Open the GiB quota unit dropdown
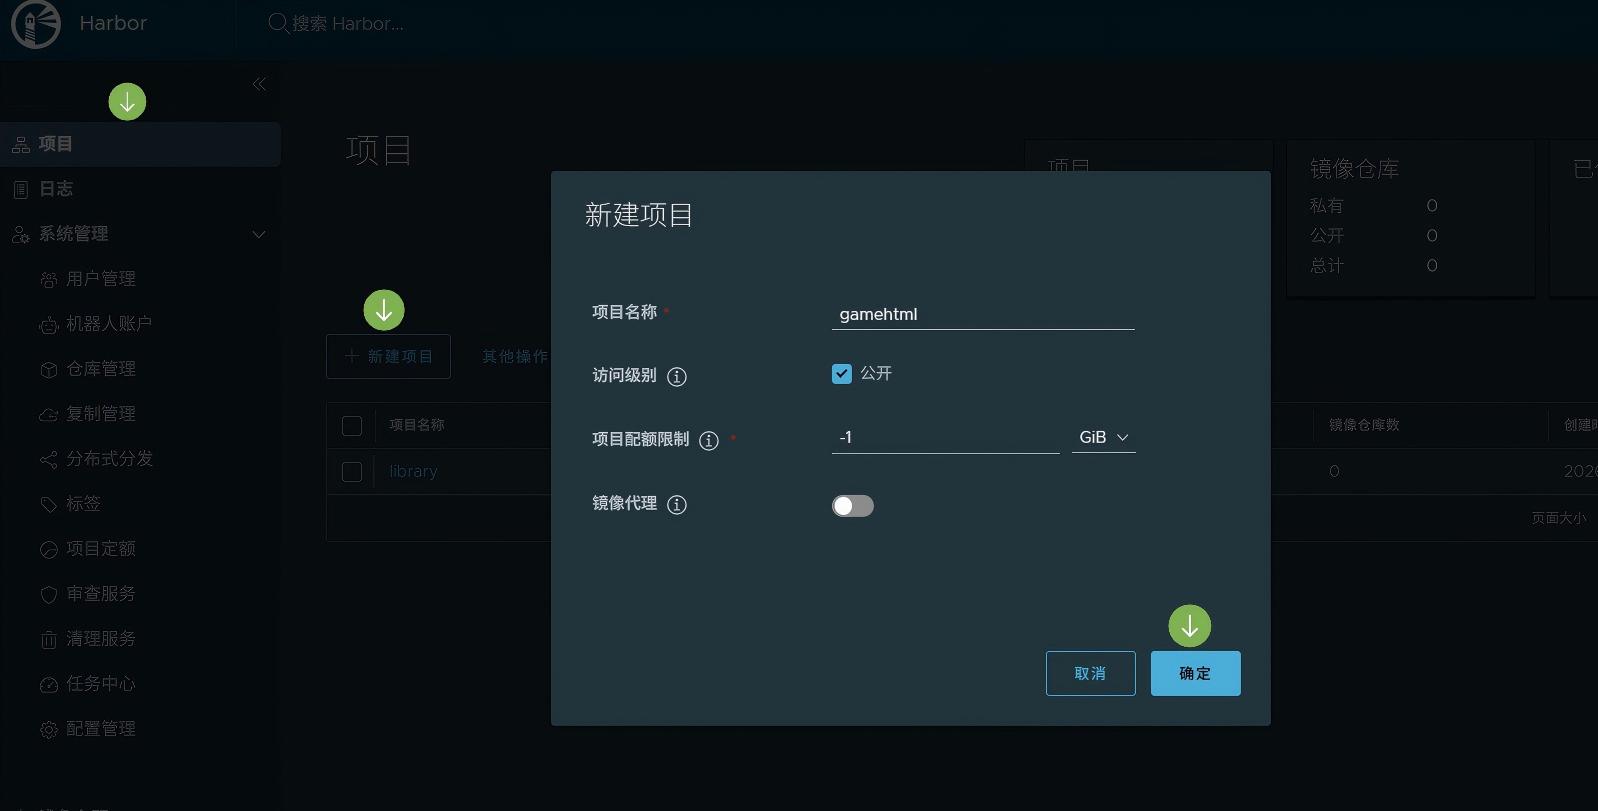Image resolution: width=1598 pixels, height=811 pixels. pyautogui.click(x=1103, y=438)
